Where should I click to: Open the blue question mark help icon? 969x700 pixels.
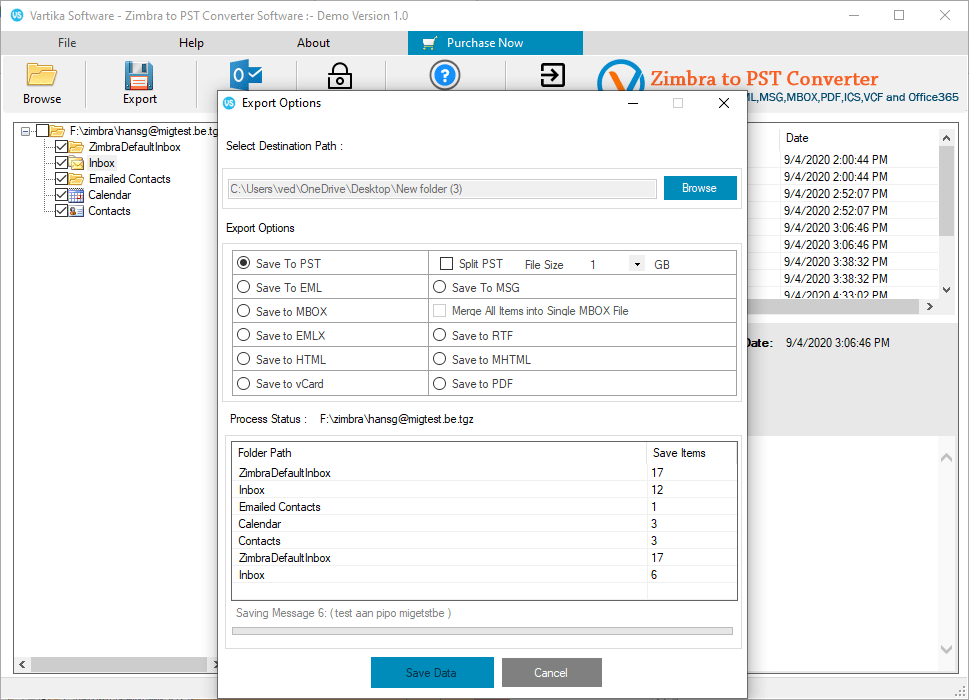445,75
